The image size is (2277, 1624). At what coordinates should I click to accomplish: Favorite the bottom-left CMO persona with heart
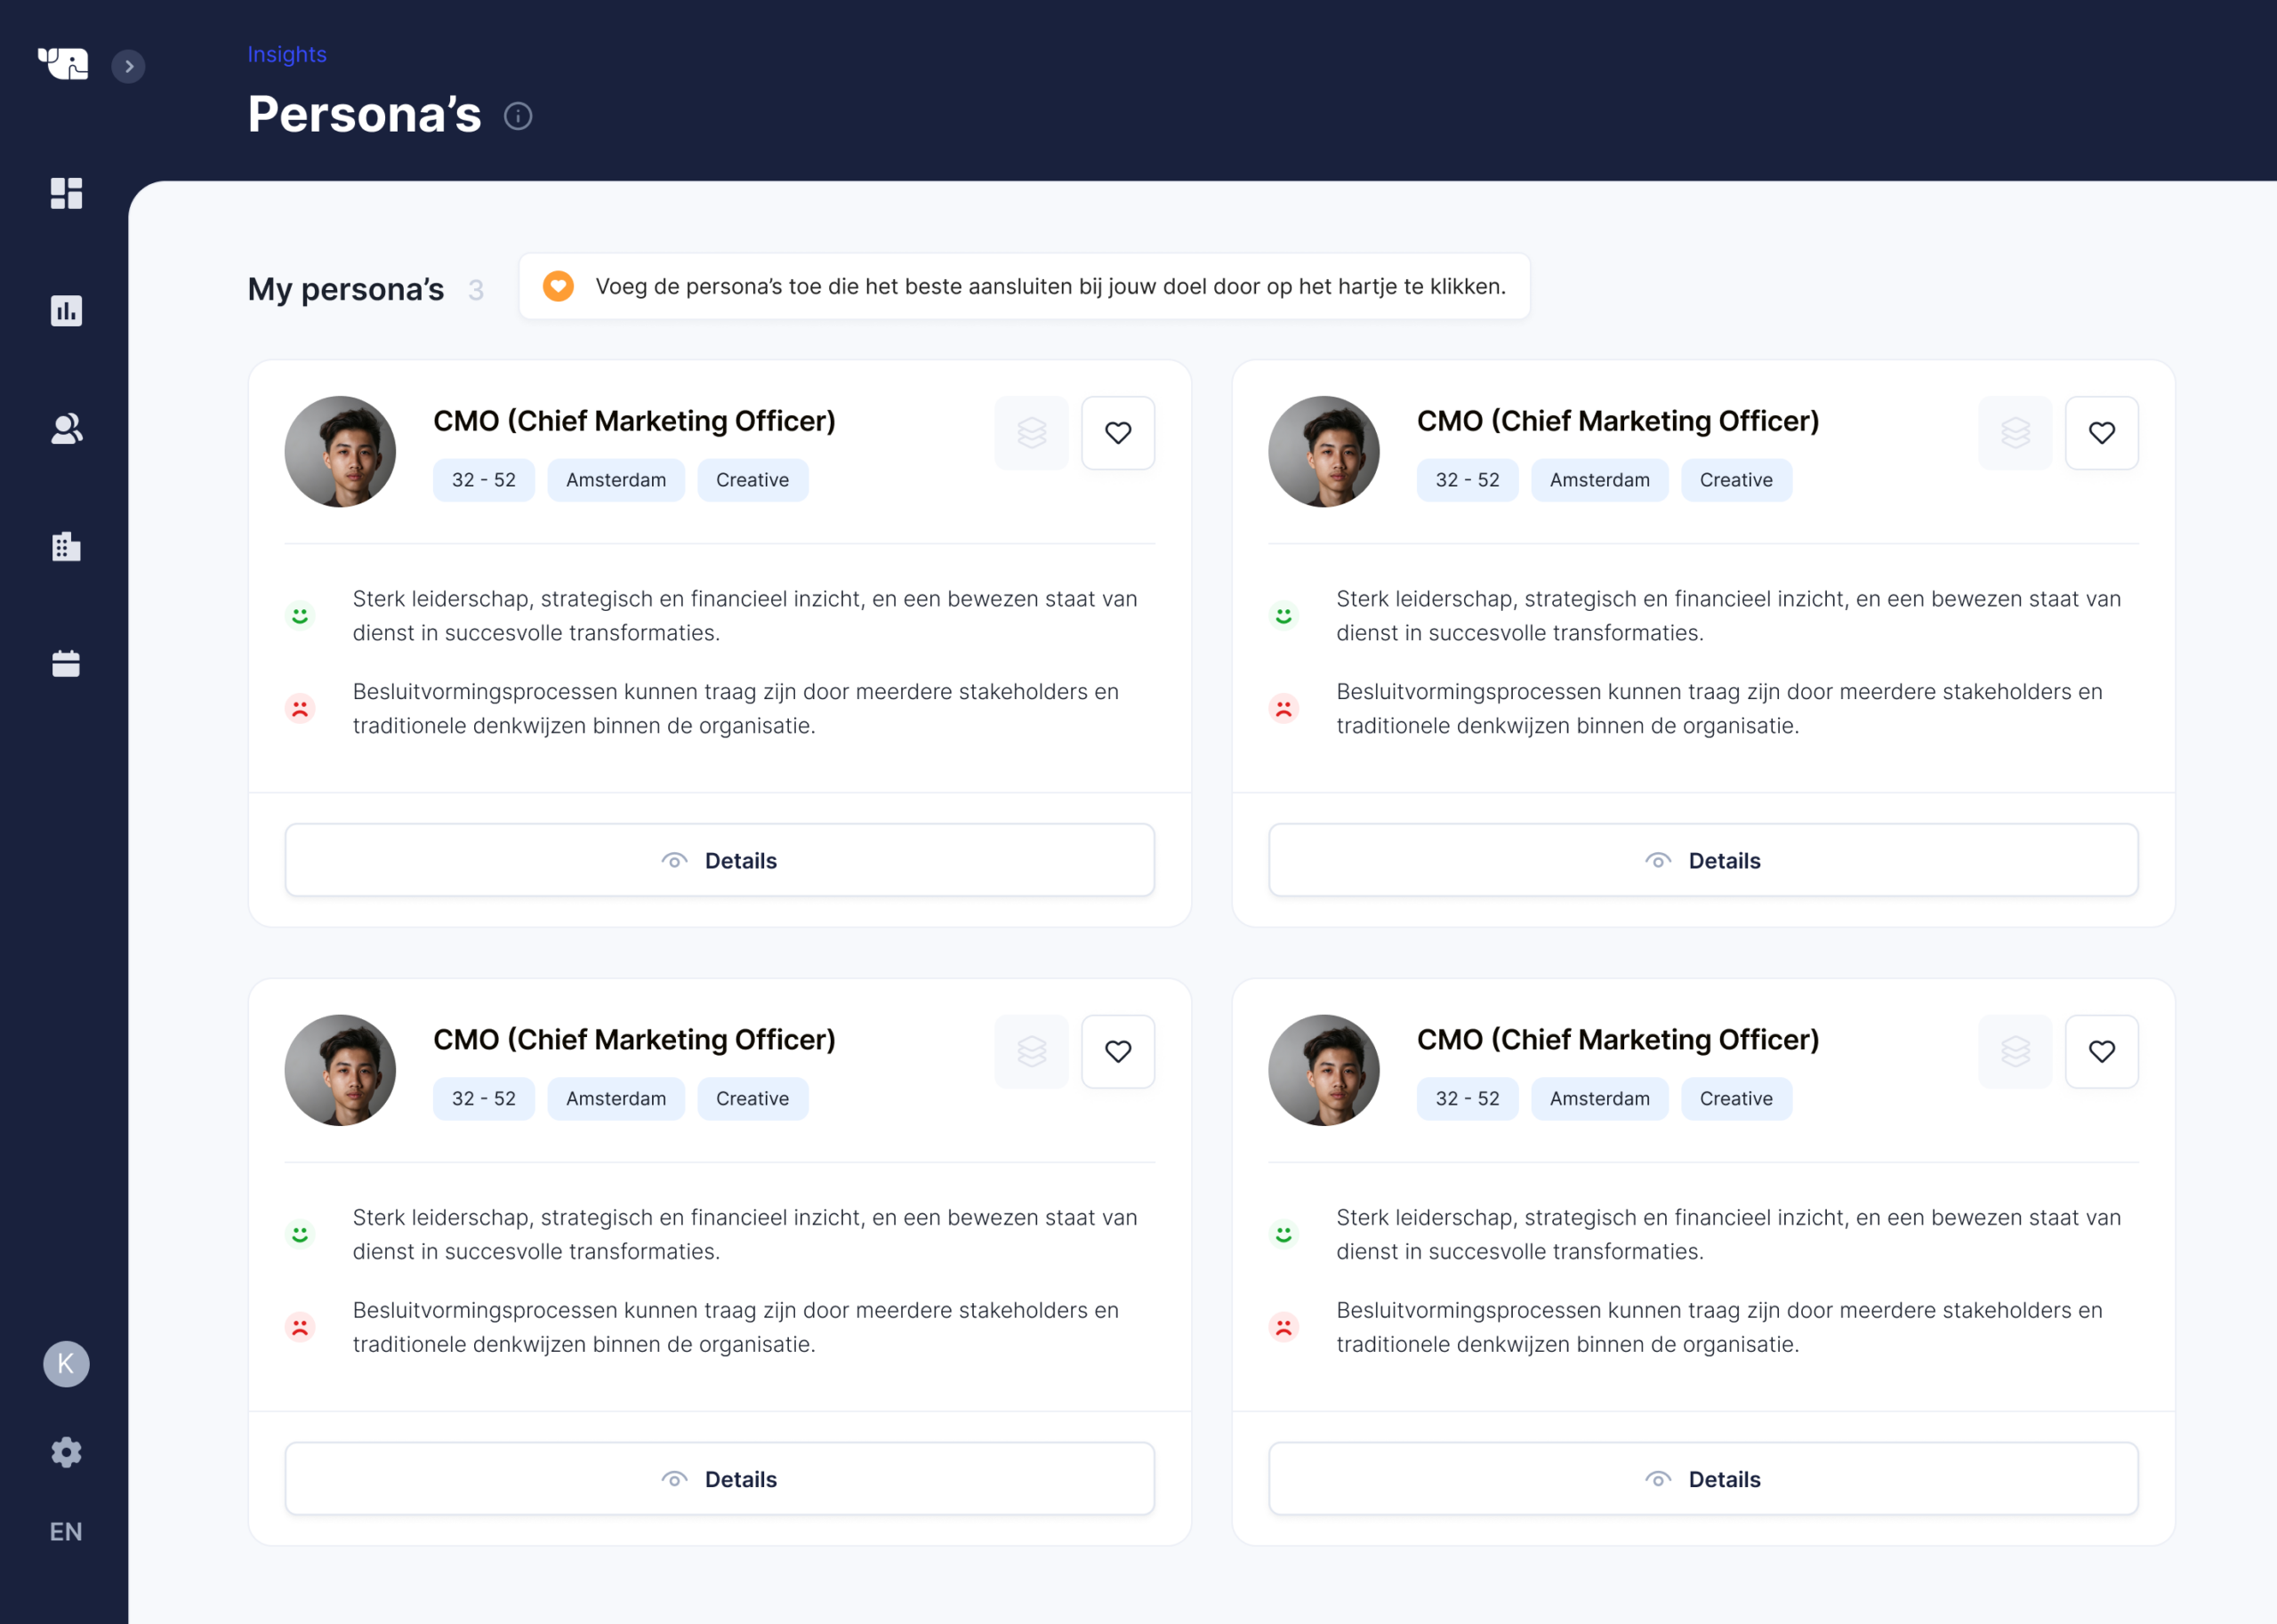pos(1118,1052)
